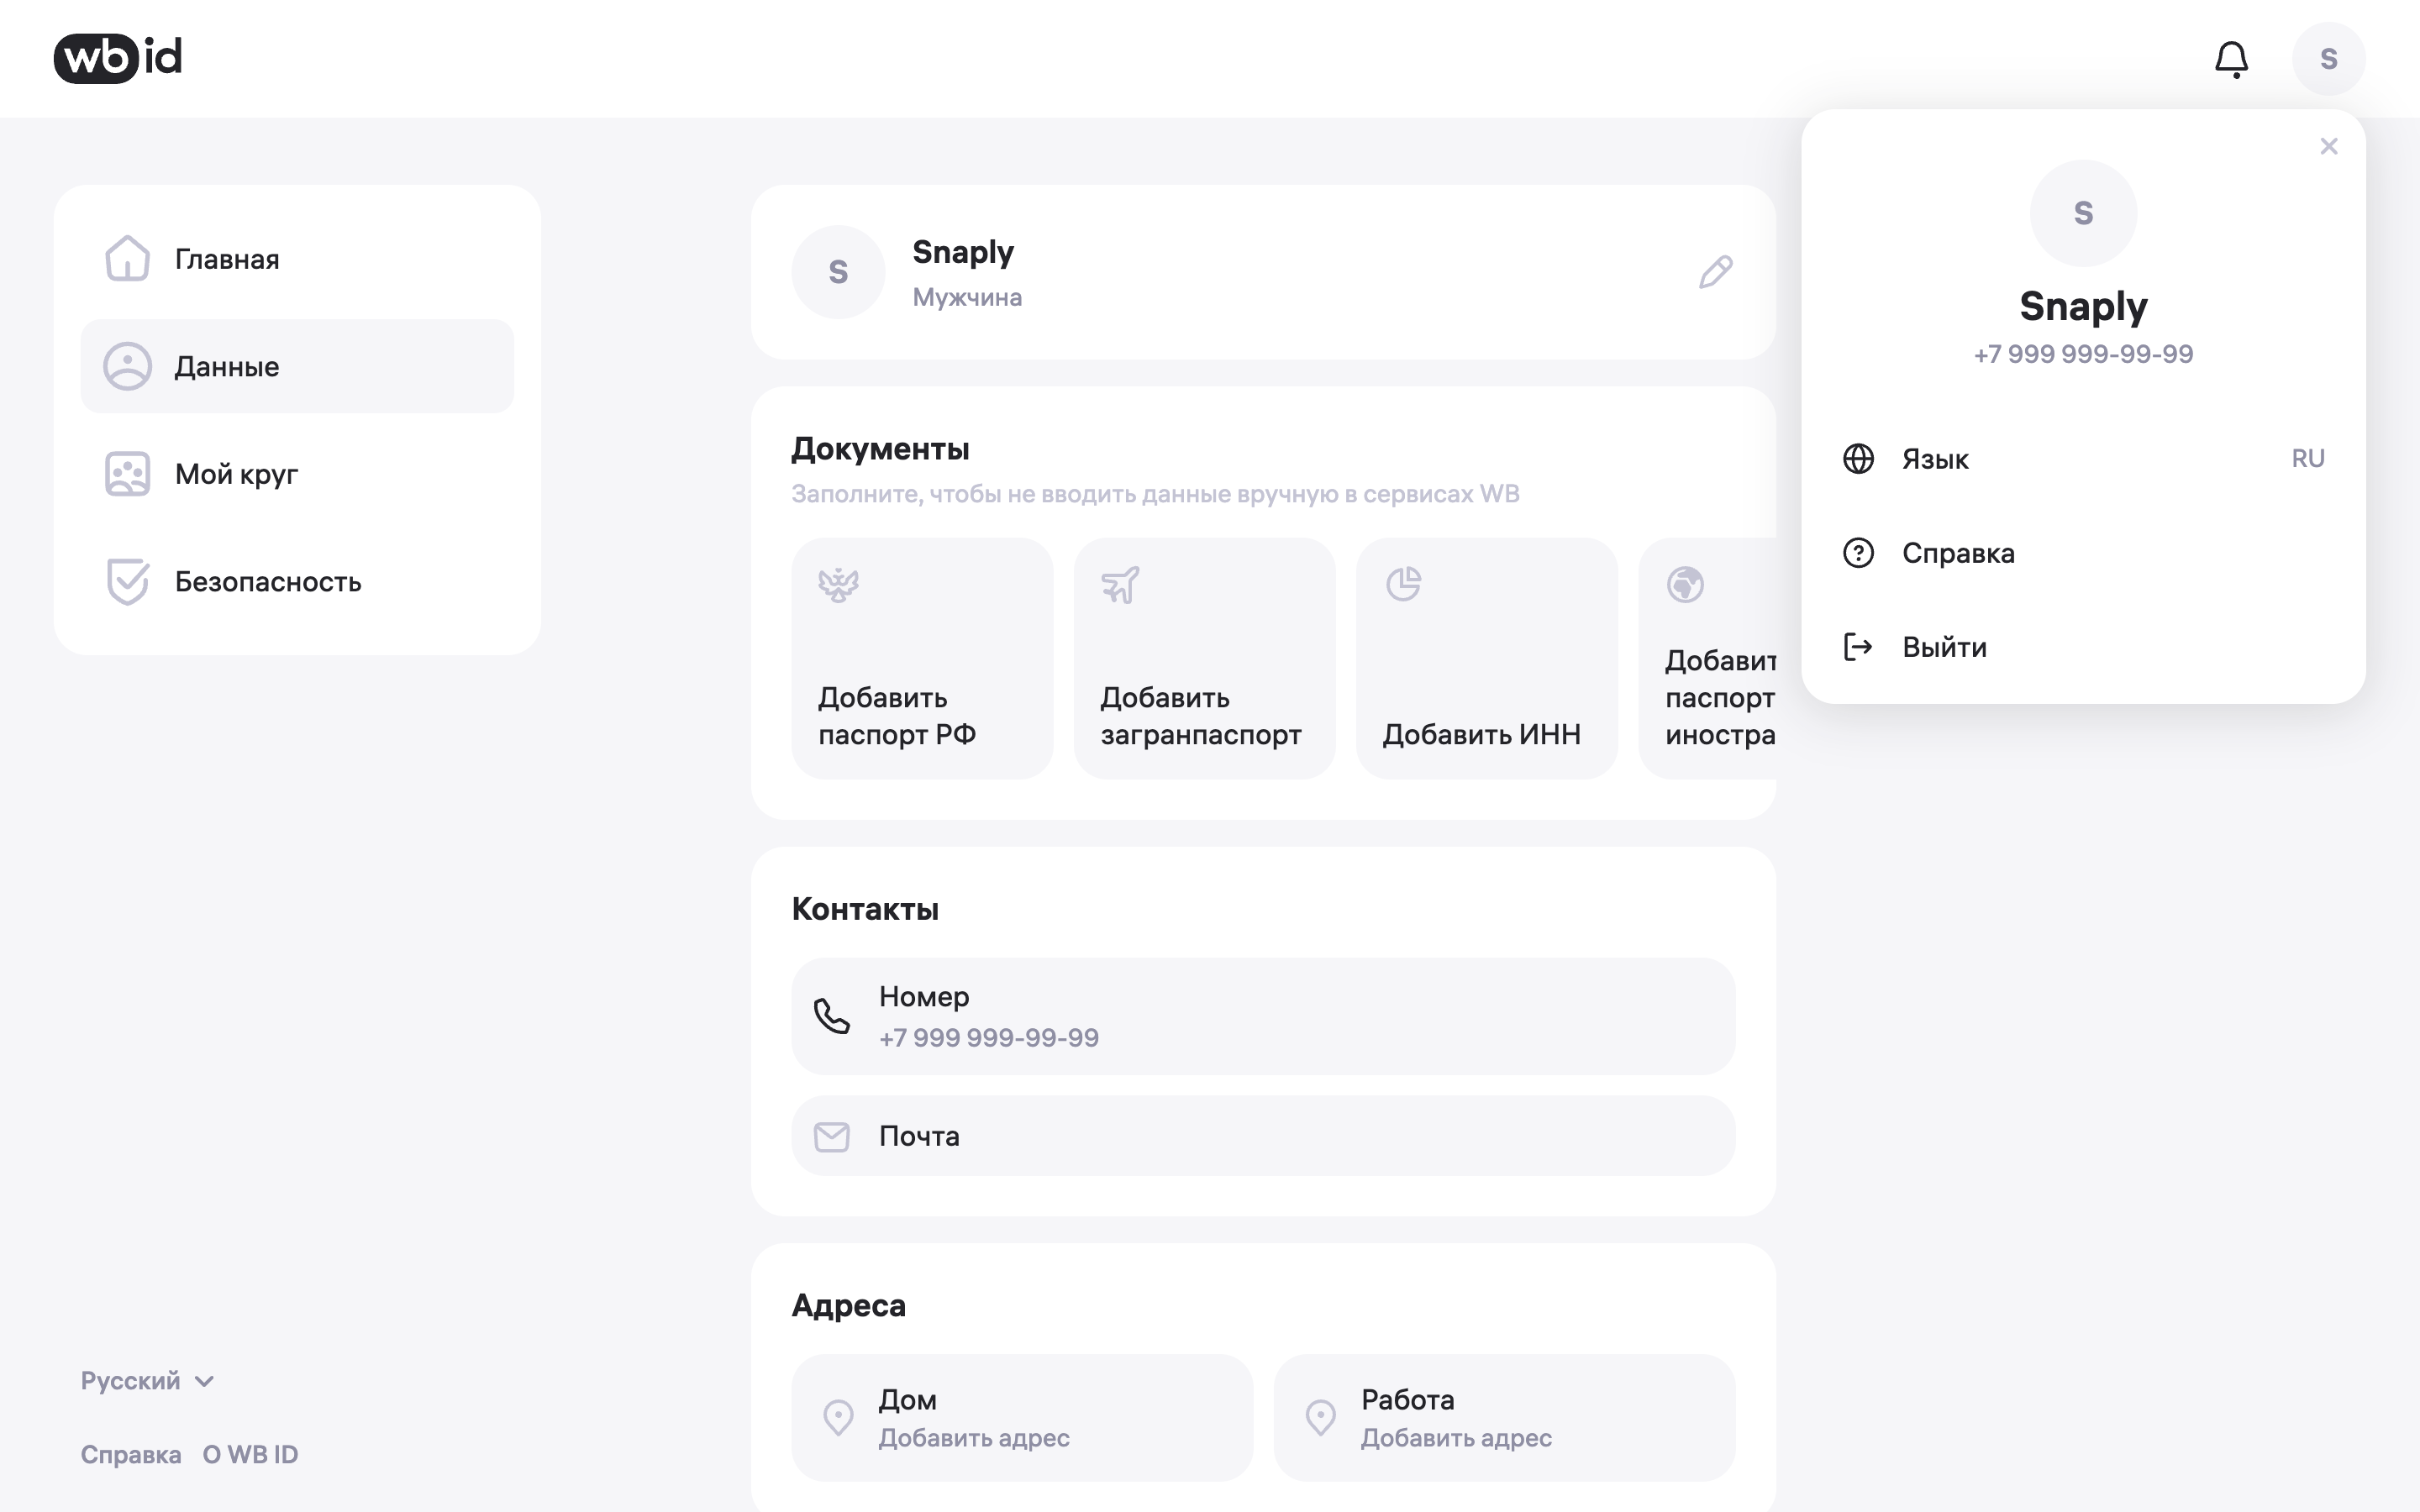
Task: Click the WB ID logo
Action: pos(118,58)
